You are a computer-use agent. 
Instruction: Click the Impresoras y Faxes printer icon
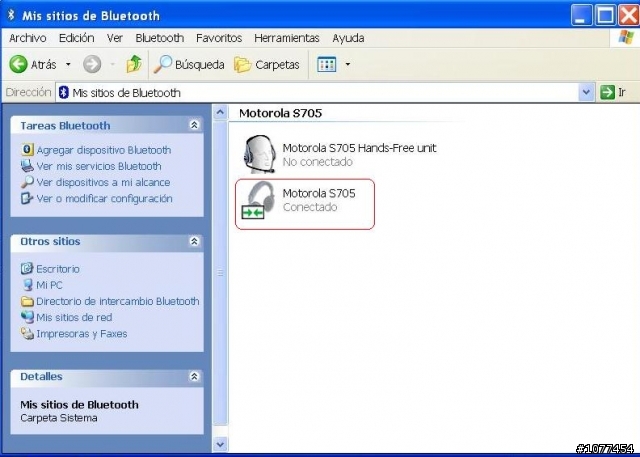pos(27,333)
